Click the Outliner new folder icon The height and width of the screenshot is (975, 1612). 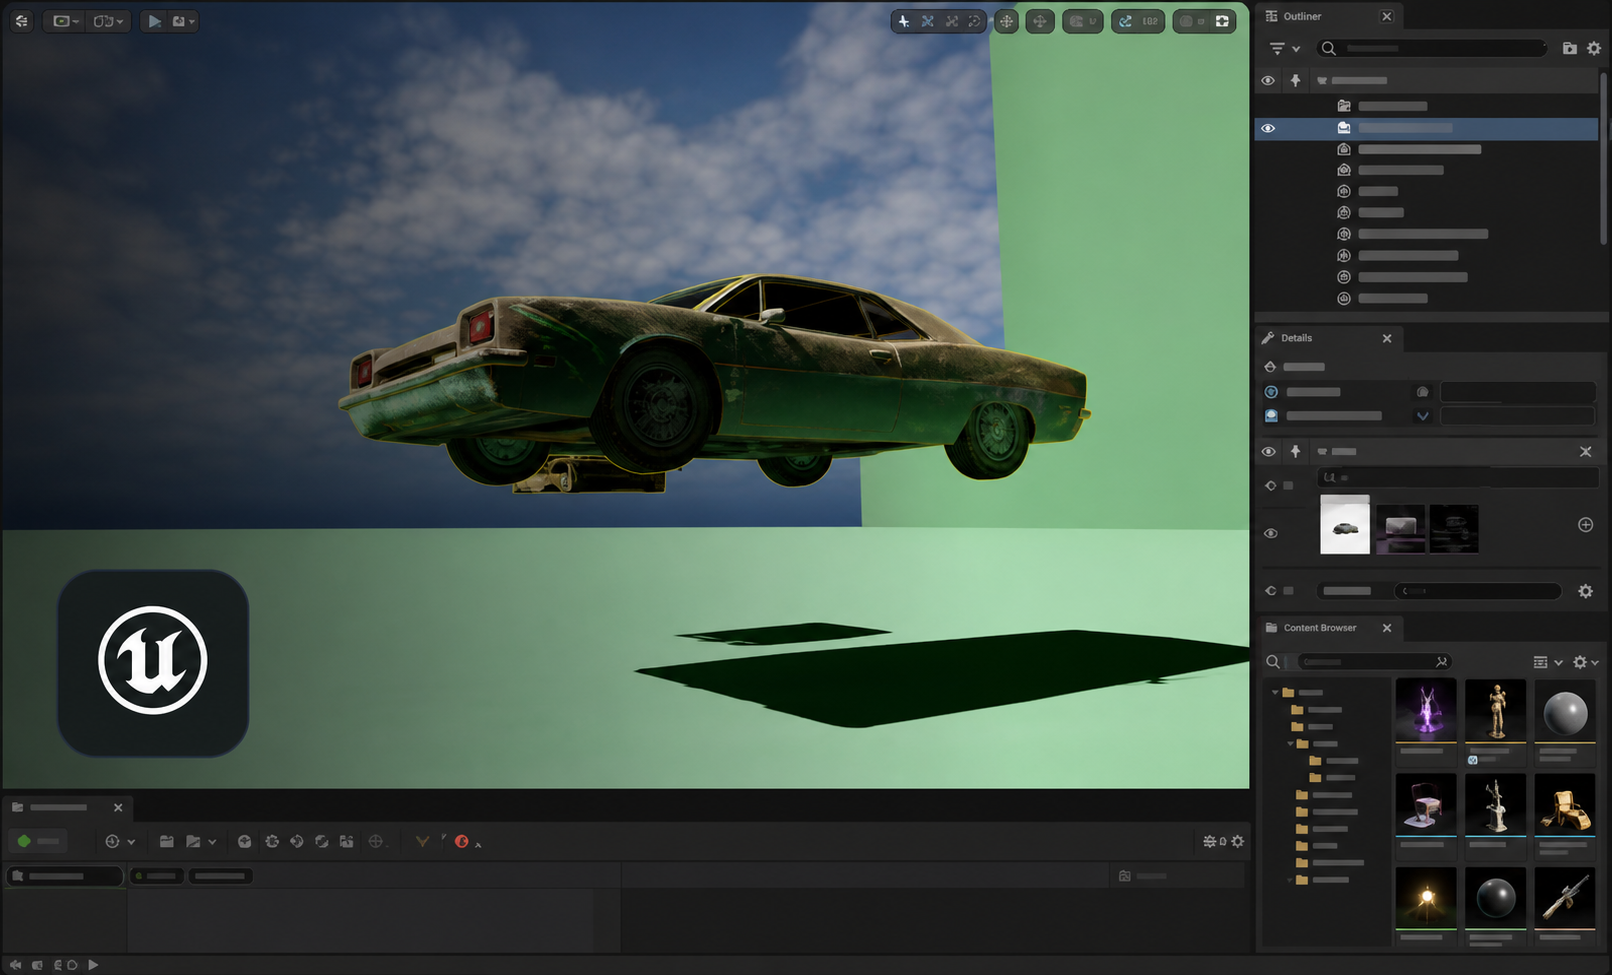[x=1569, y=48]
